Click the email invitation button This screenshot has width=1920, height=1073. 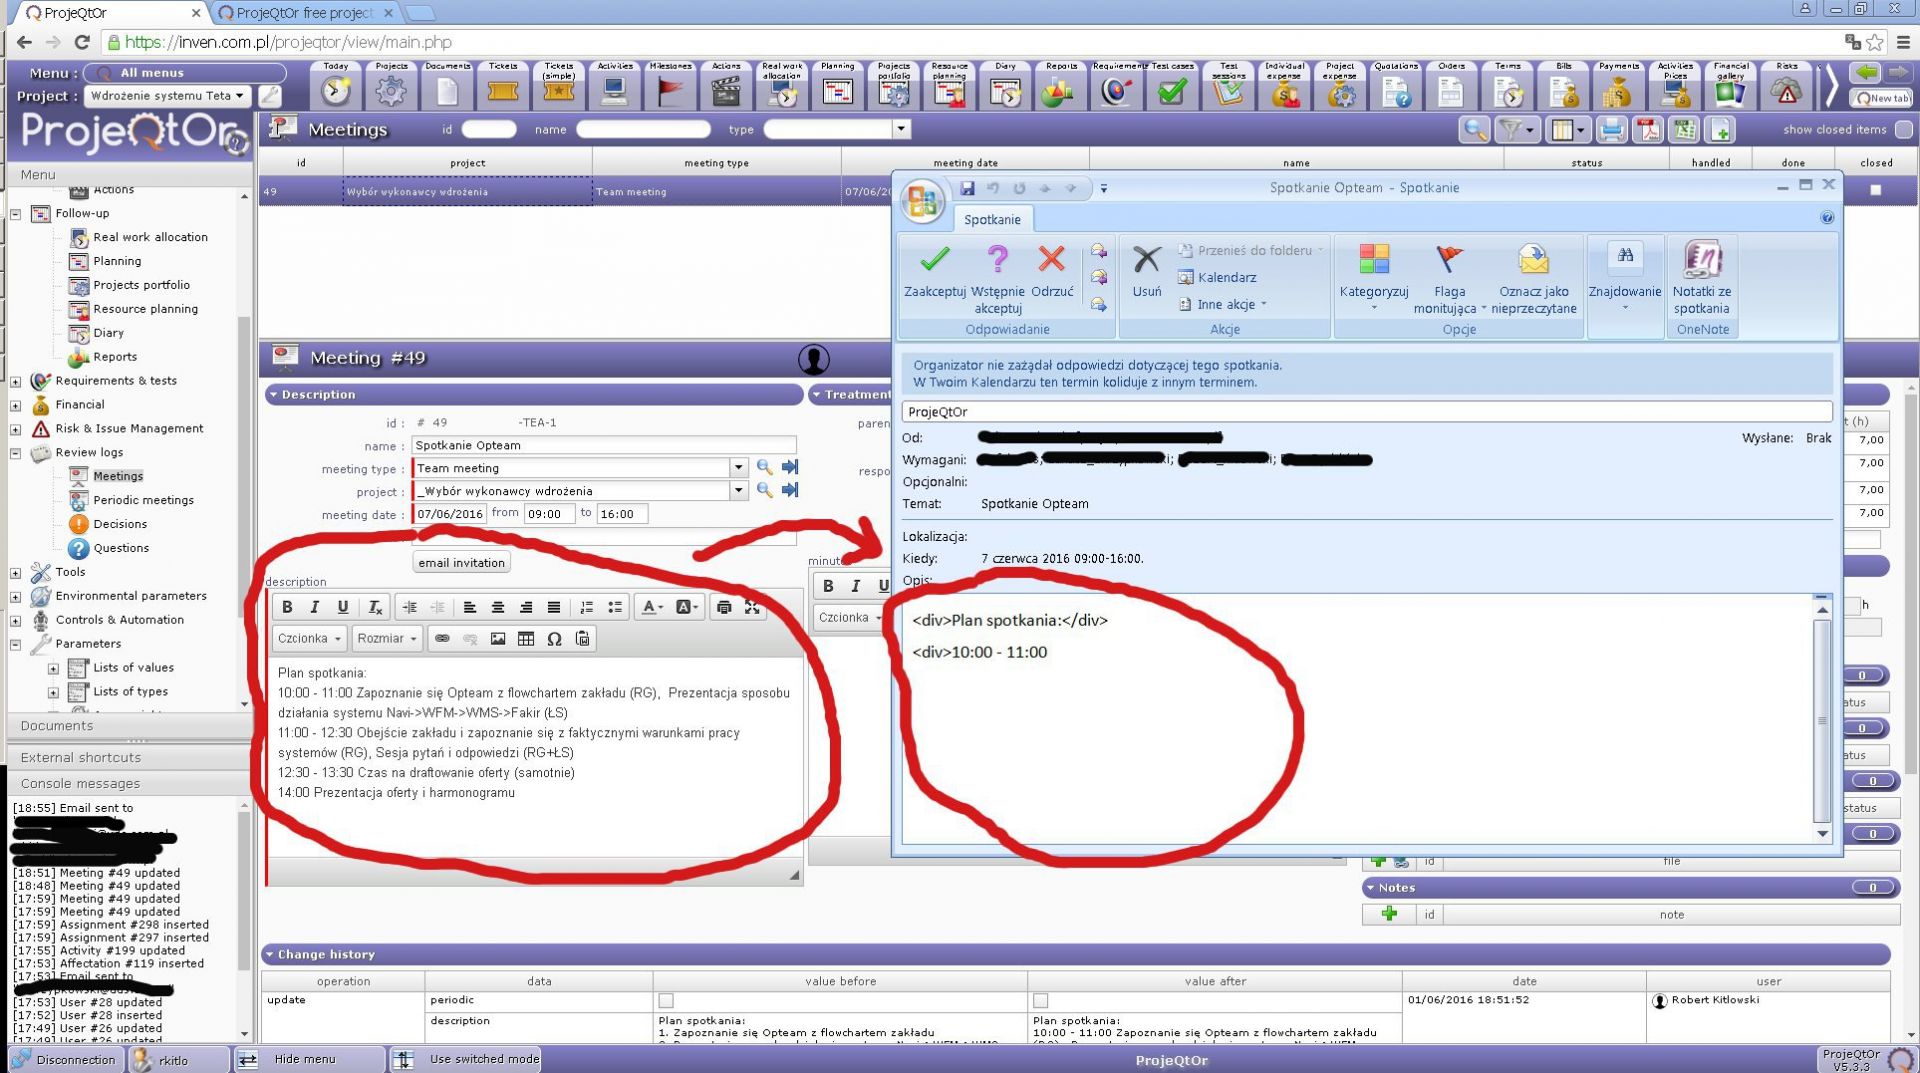462,563
